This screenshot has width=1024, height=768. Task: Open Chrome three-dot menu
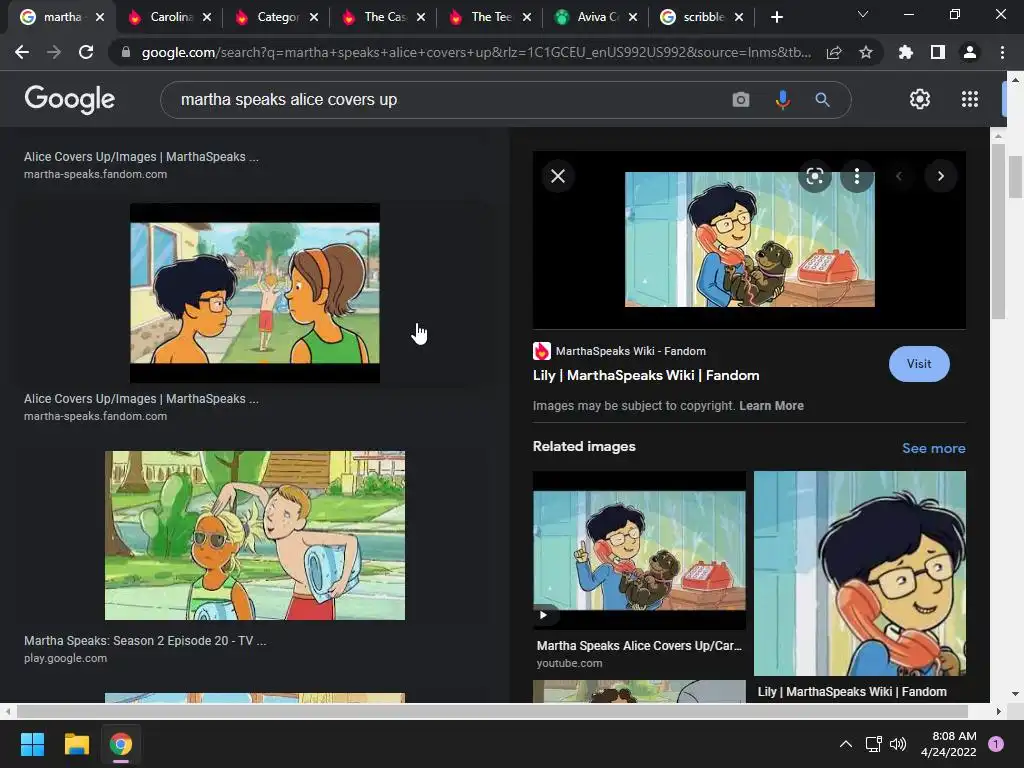click(1002, 52)
